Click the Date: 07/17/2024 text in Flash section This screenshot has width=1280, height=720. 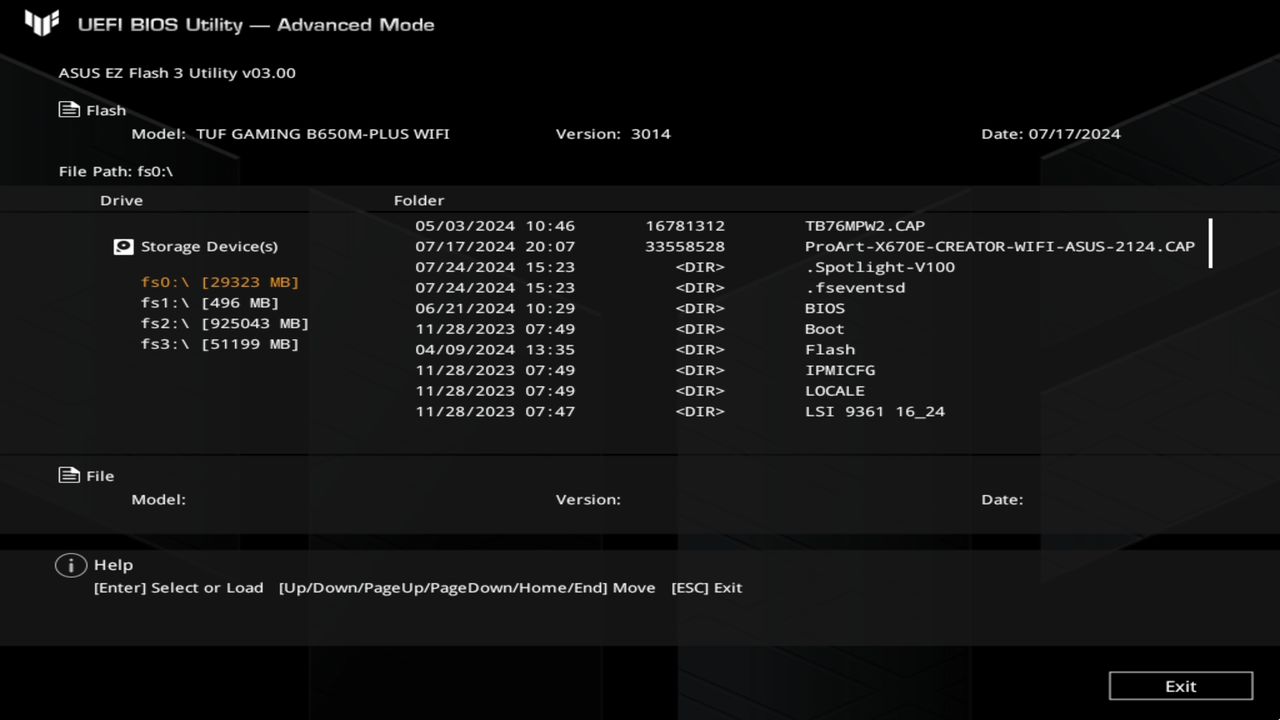(1051, 134)
